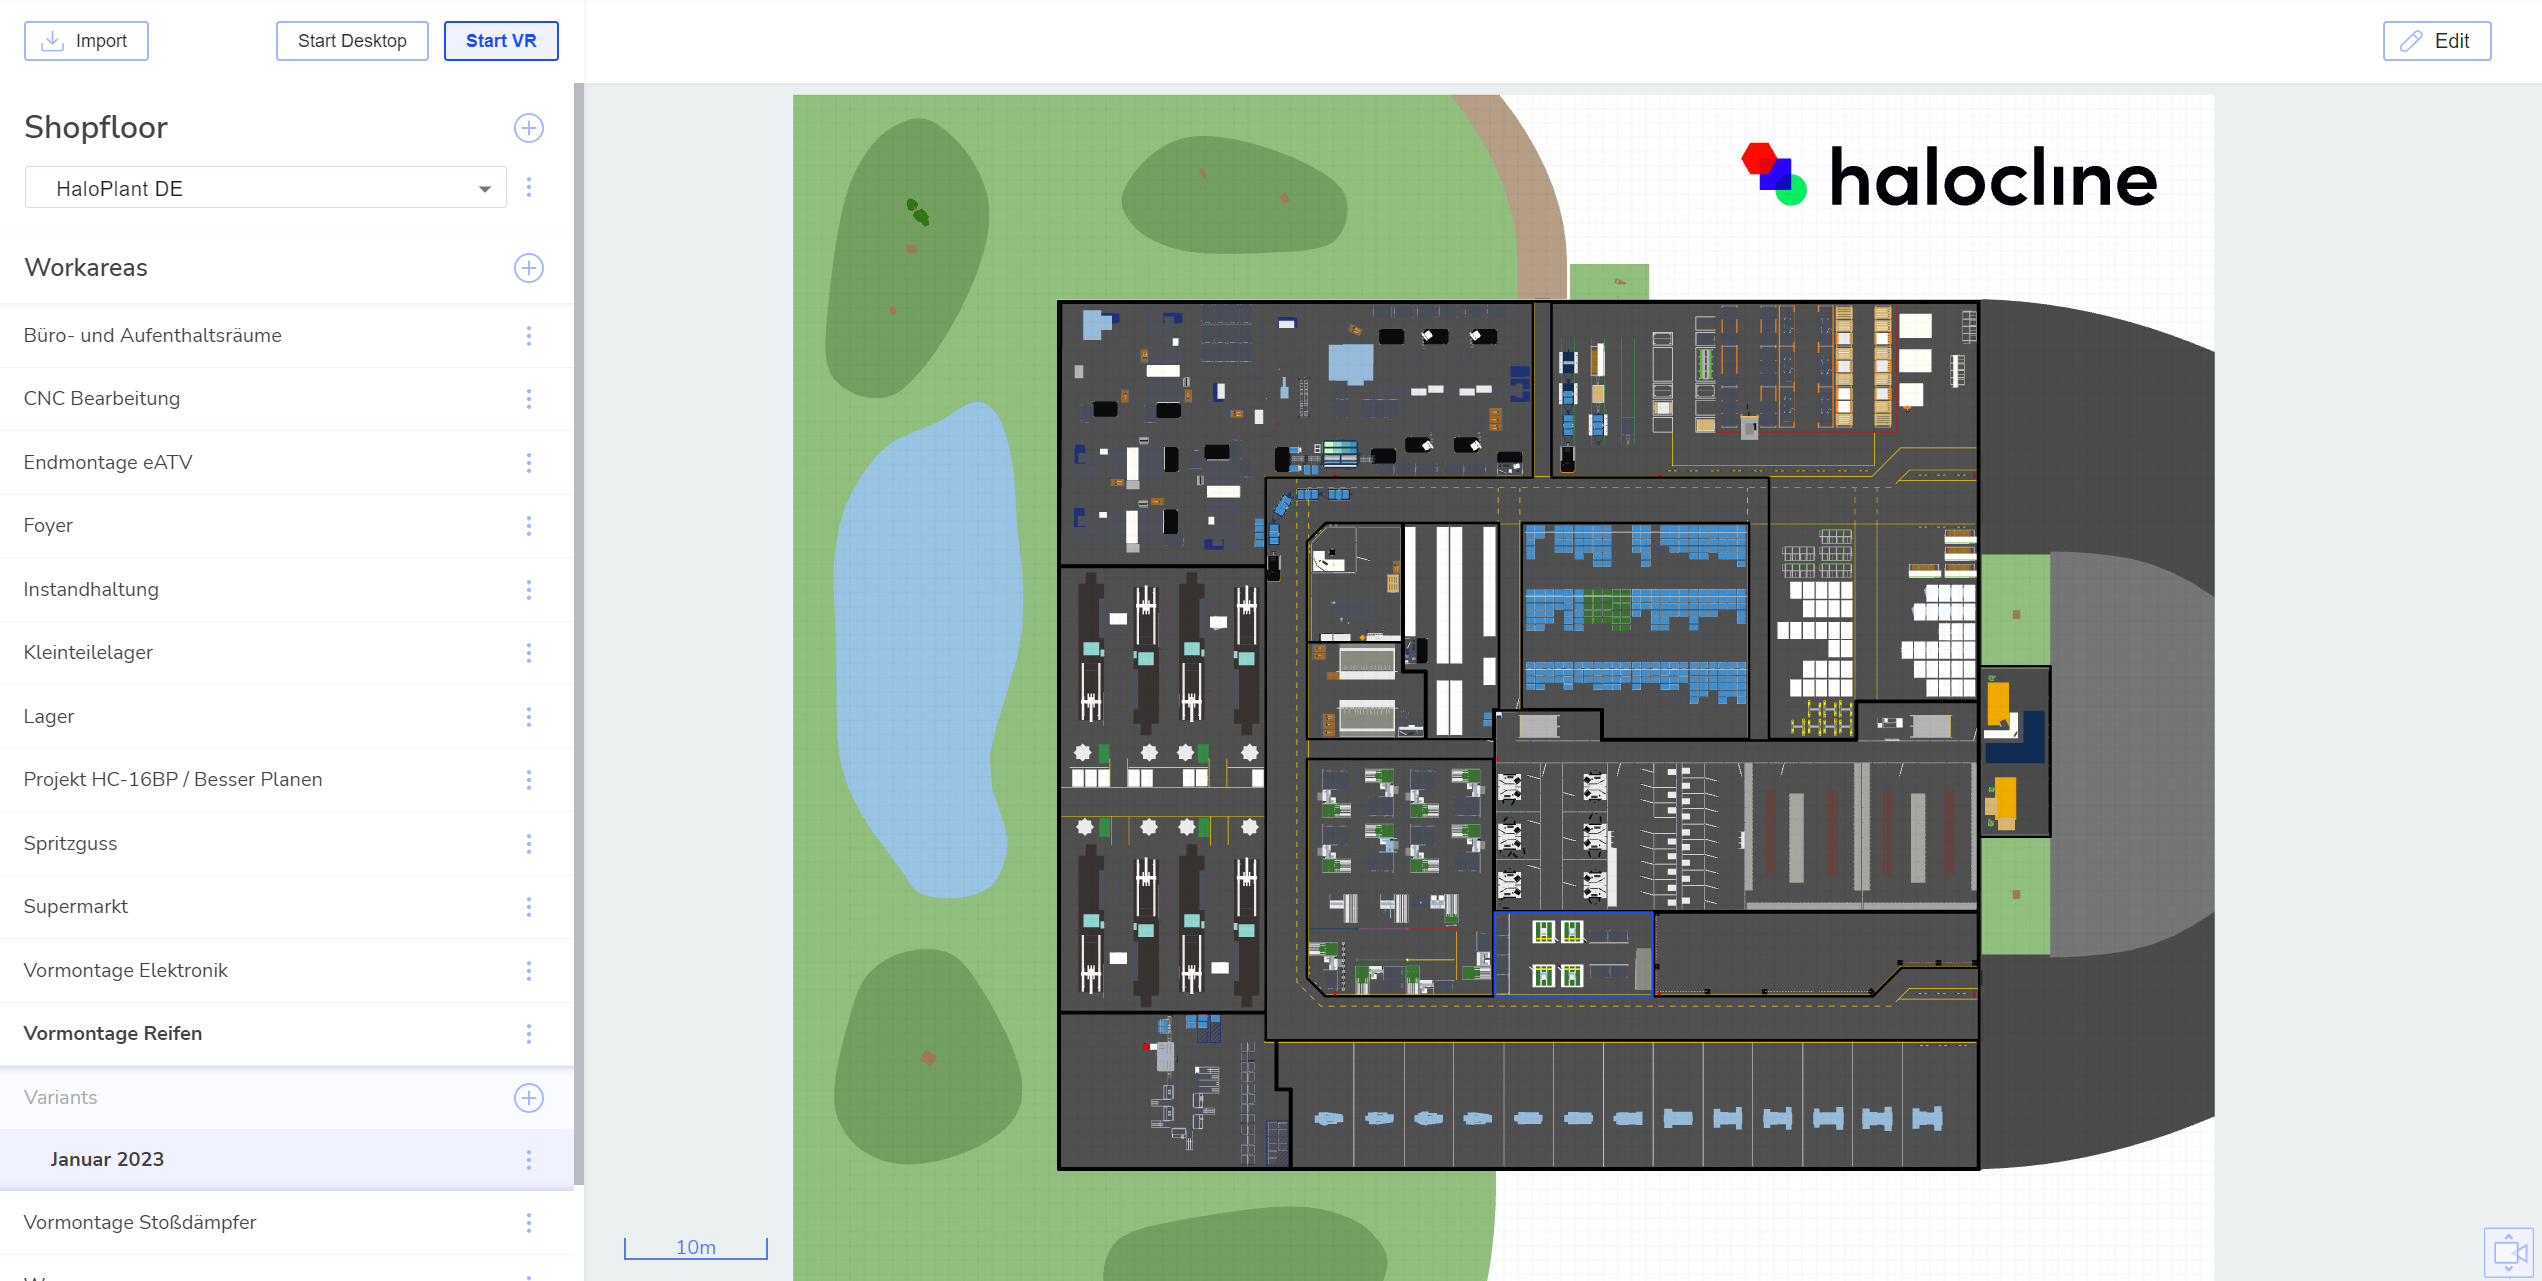Create a new variant with the Variants plus icon
The image size is (2542, 1281).
(528, 1098)
